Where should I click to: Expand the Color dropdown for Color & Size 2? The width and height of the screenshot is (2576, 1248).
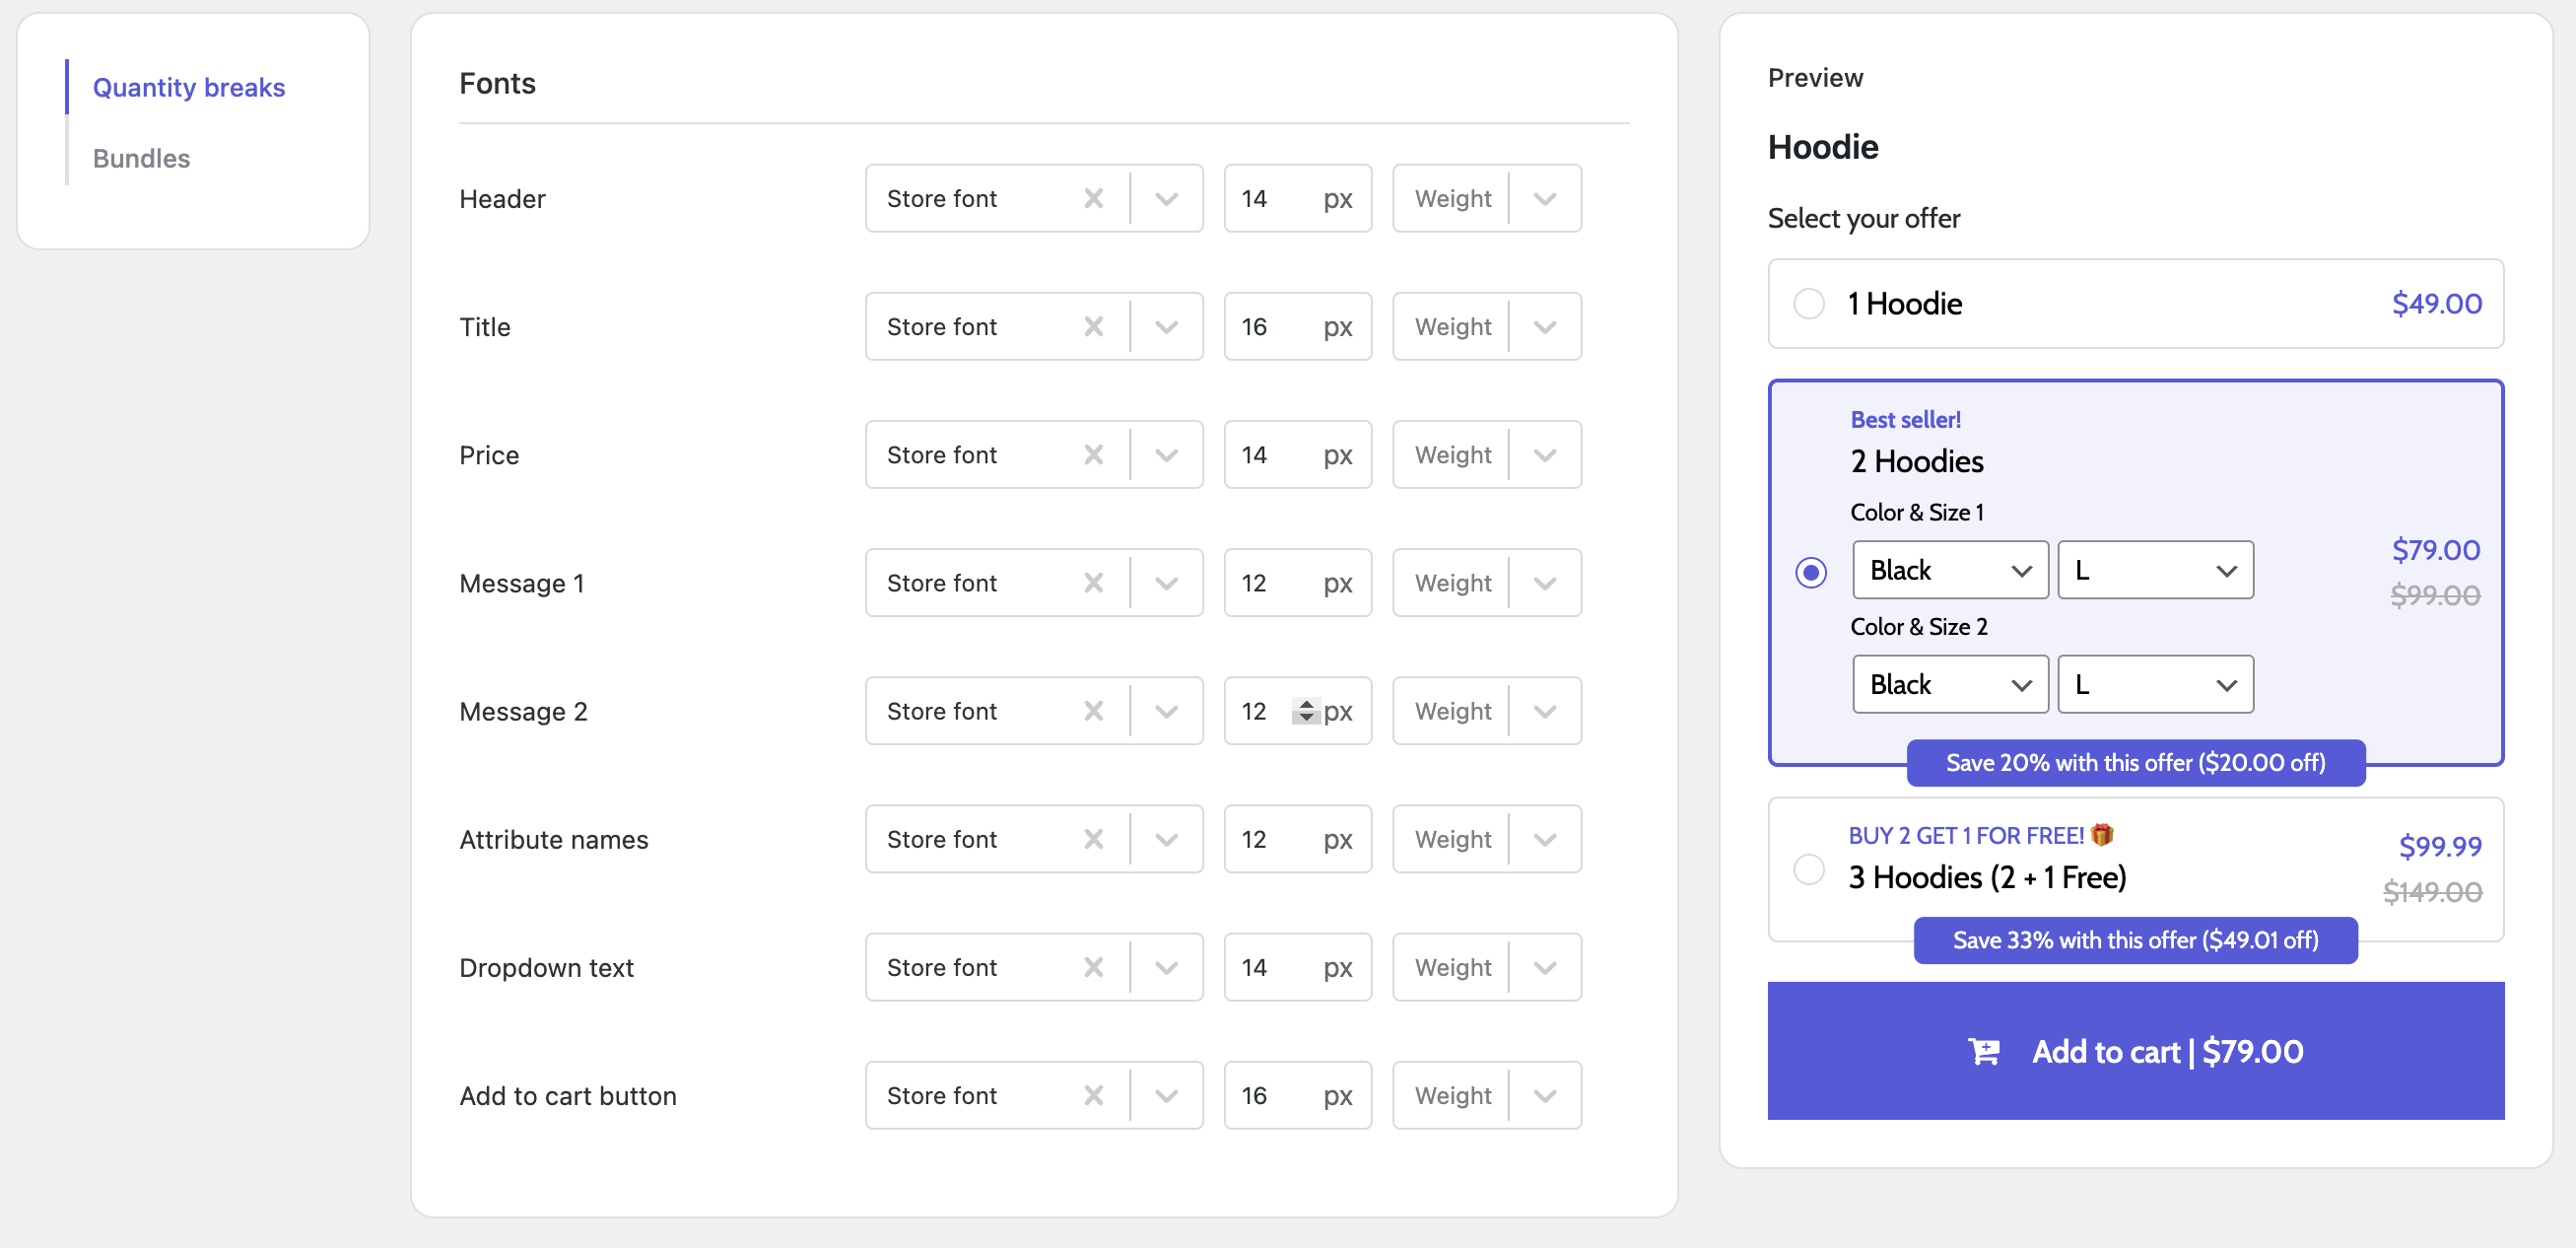point(1947,684)
